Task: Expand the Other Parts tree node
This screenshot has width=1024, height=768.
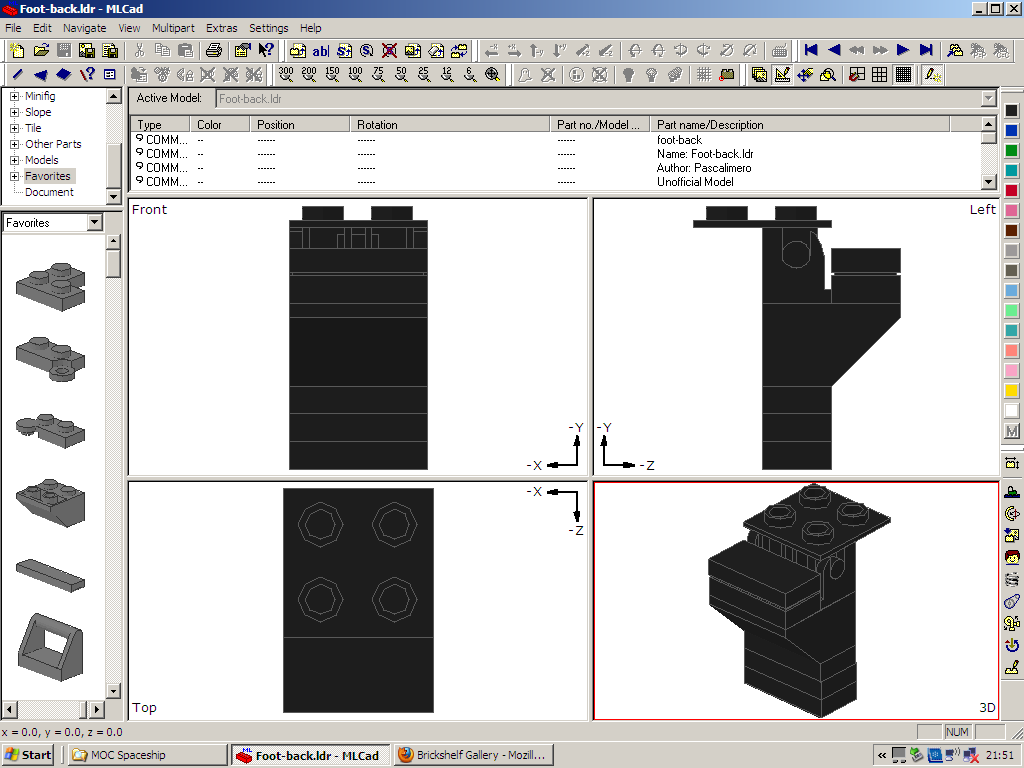Action: pyautogui.click(x=15, y=144)
